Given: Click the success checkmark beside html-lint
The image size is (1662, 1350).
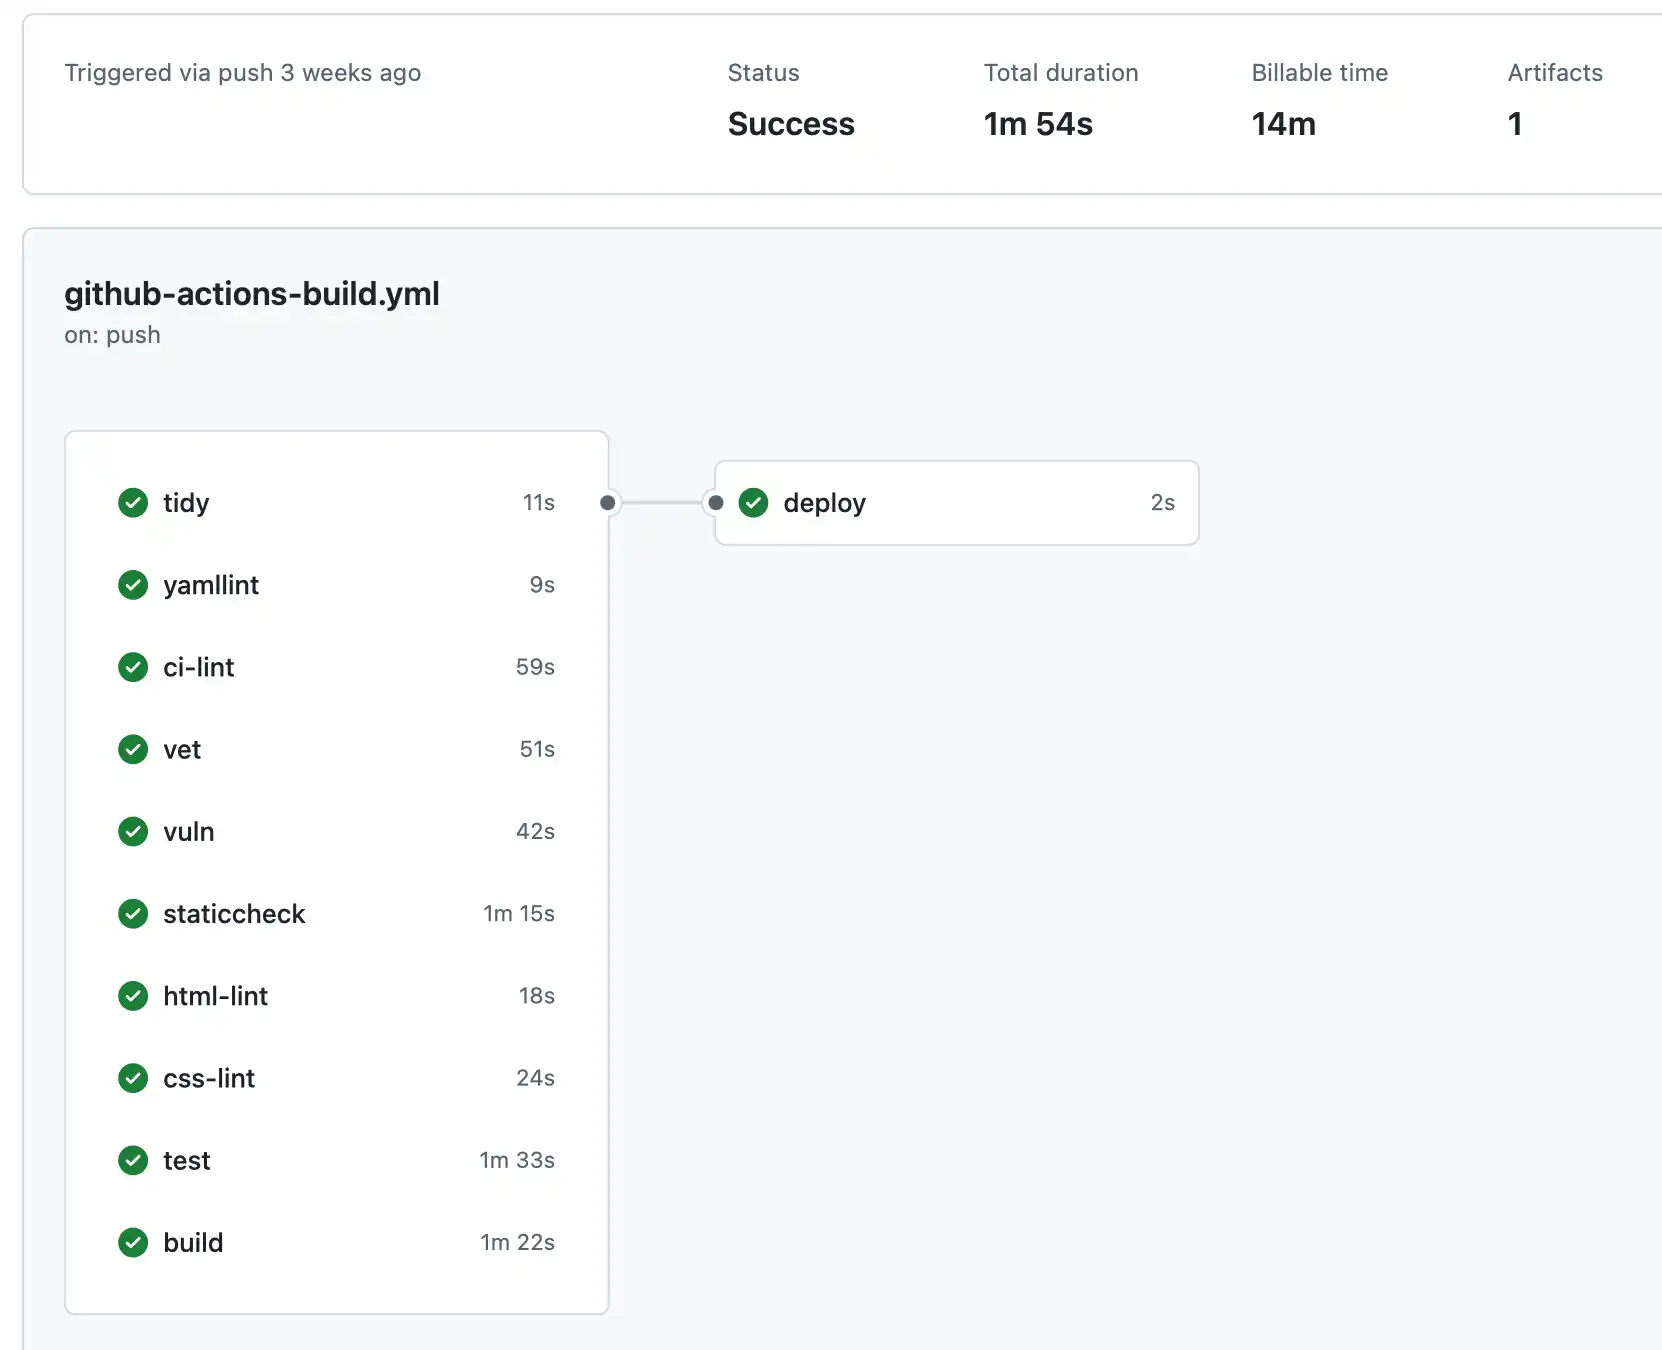Looking at the screenshot, I should coord(132,996).
